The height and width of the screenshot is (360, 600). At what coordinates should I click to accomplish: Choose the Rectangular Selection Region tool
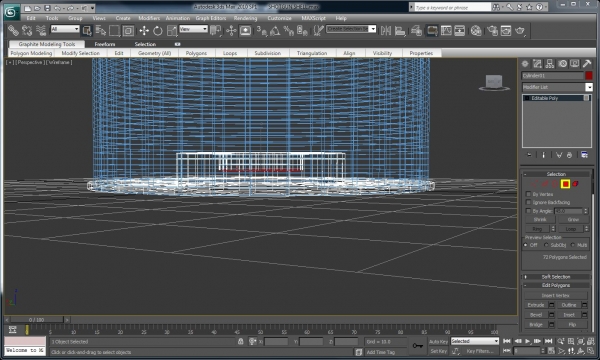[114, 30]
